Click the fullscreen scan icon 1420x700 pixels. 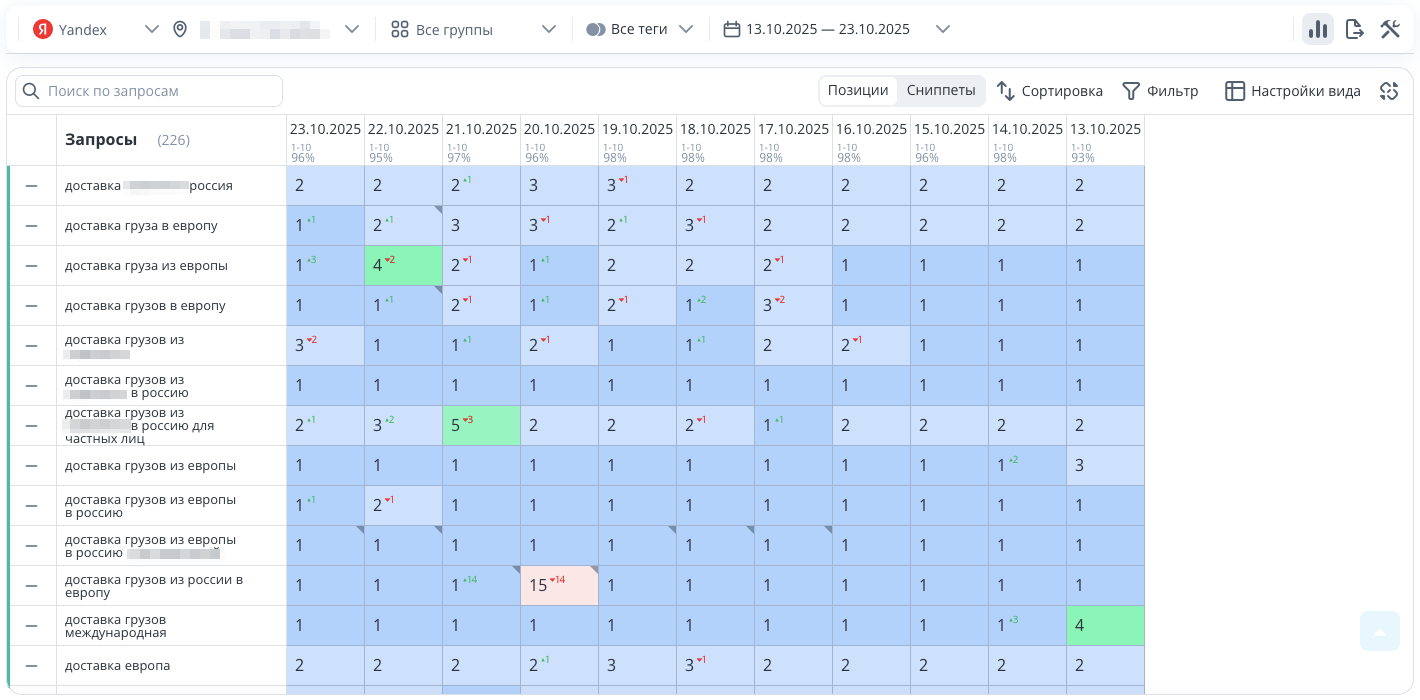pos(1388,91)
